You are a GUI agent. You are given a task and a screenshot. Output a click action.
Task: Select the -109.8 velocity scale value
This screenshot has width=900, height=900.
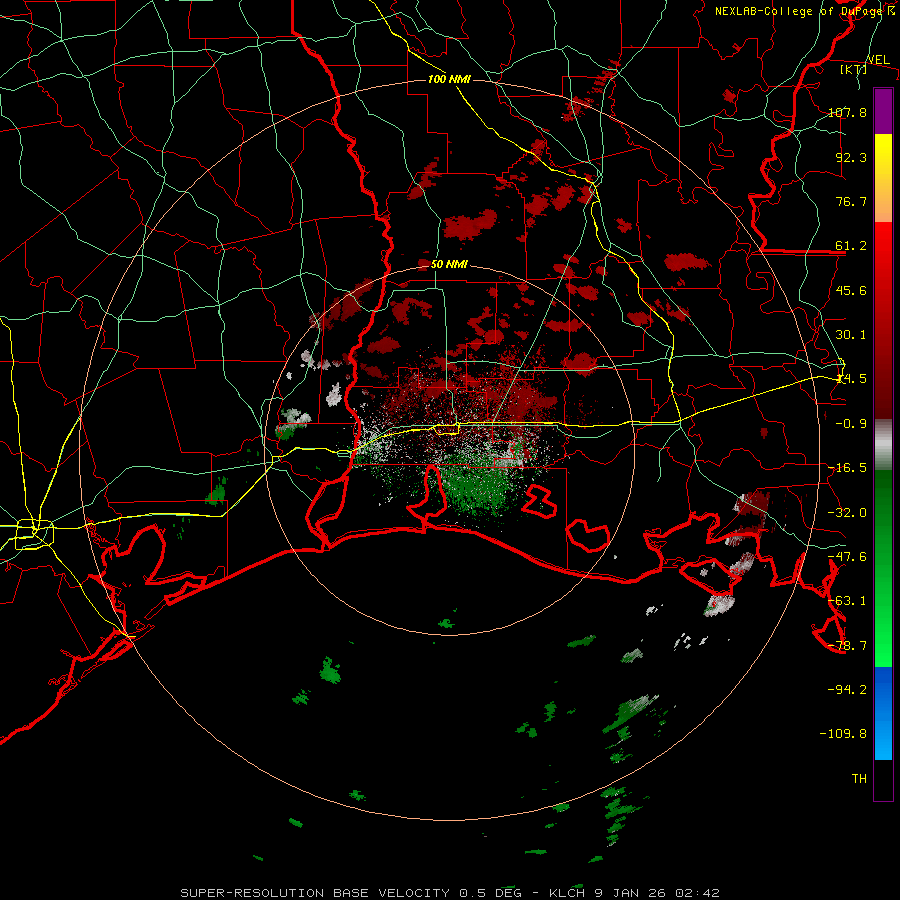pyautogui.click(x=844, y=734)
